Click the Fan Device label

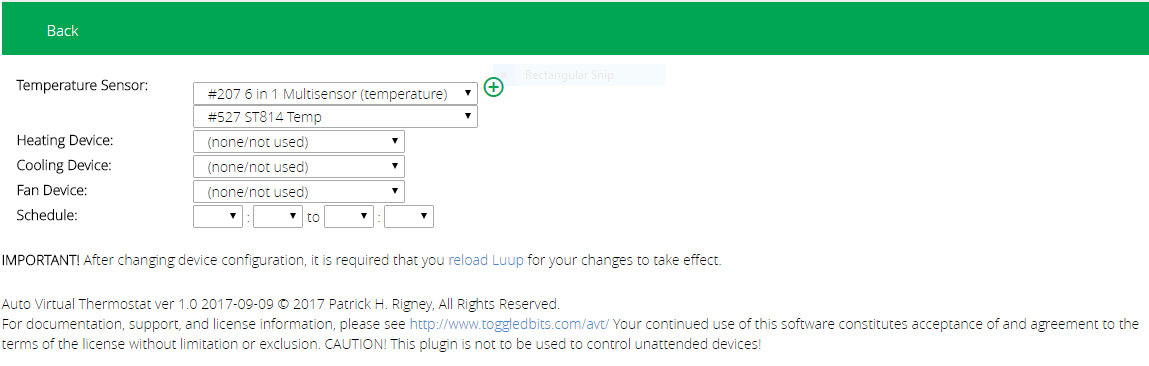(x=52, y=190)
